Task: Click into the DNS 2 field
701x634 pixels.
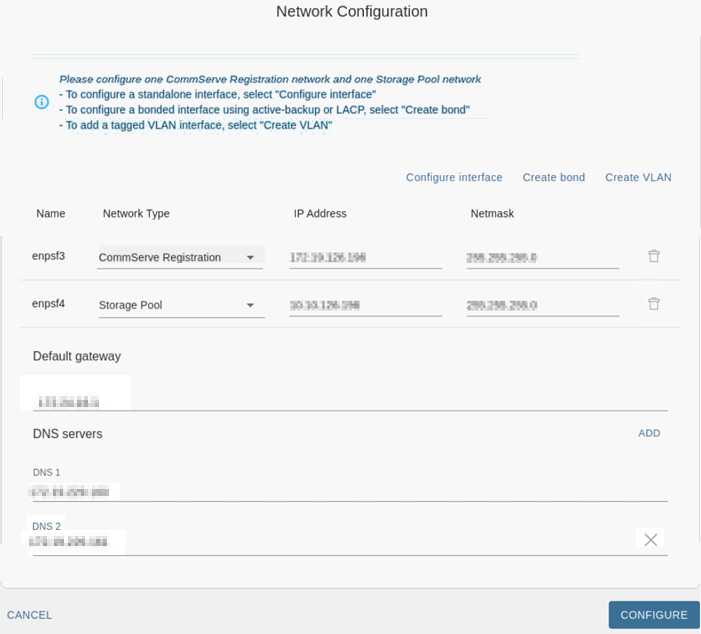Action: (330, 542)
